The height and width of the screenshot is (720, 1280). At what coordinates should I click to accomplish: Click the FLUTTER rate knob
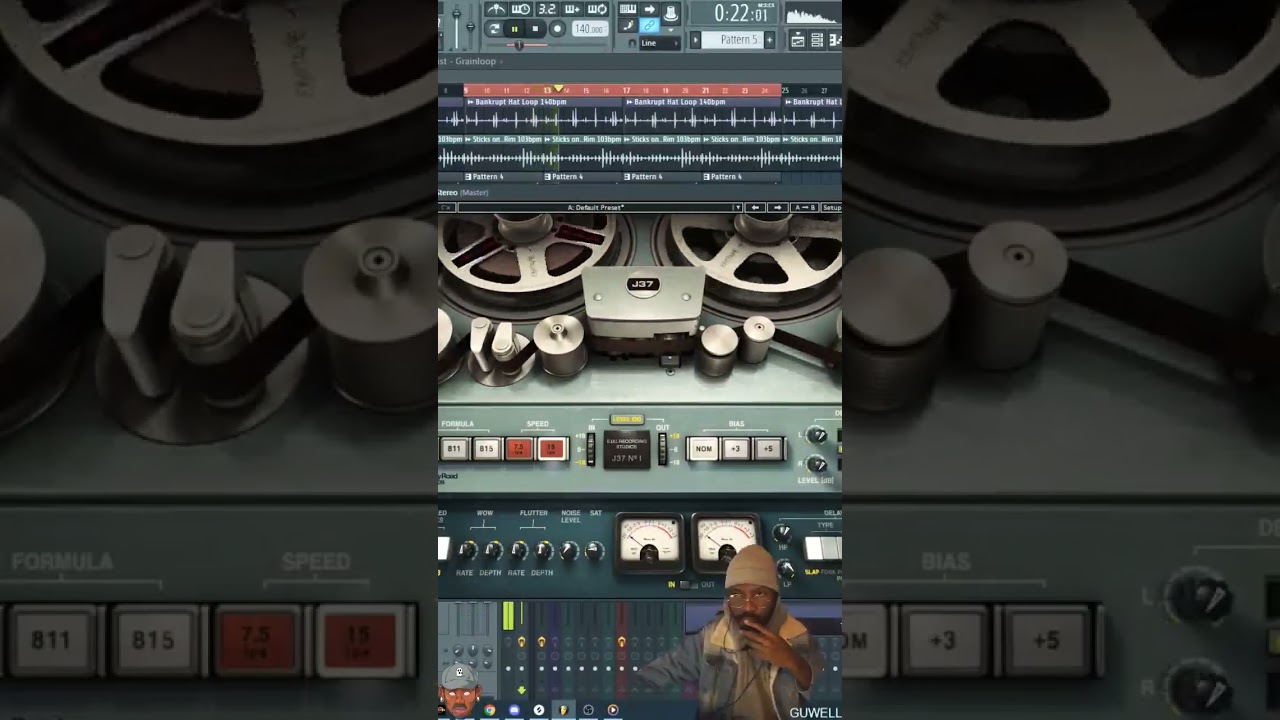tap(518, 550)
